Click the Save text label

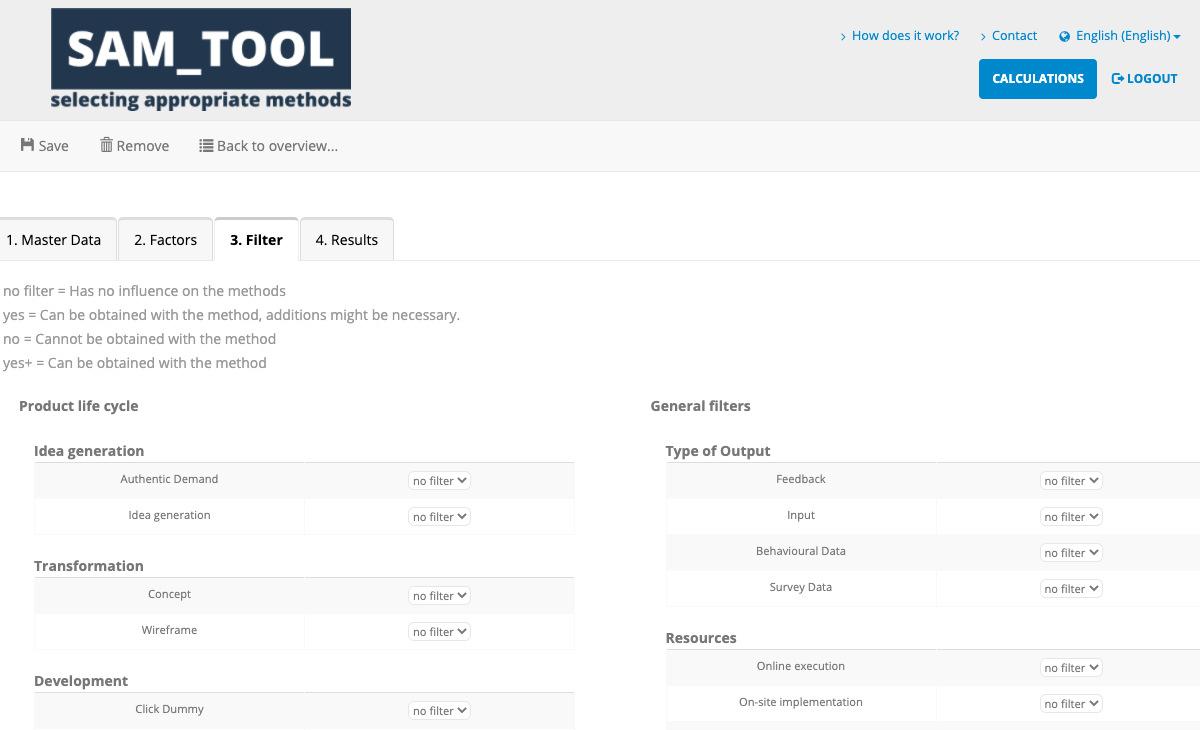pos(54,146)
